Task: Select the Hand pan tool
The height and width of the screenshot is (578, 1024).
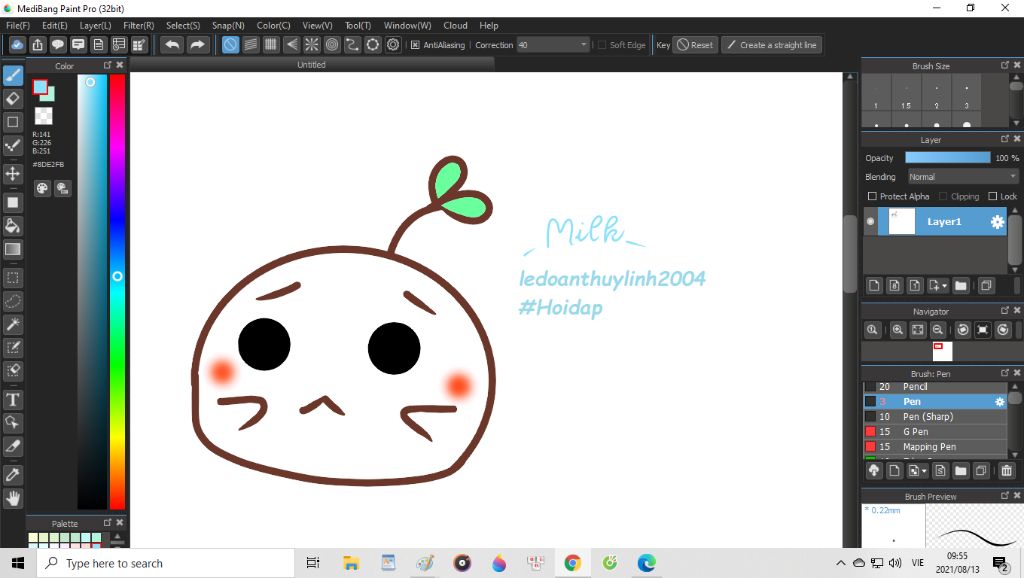Action: tap(12, 499)
